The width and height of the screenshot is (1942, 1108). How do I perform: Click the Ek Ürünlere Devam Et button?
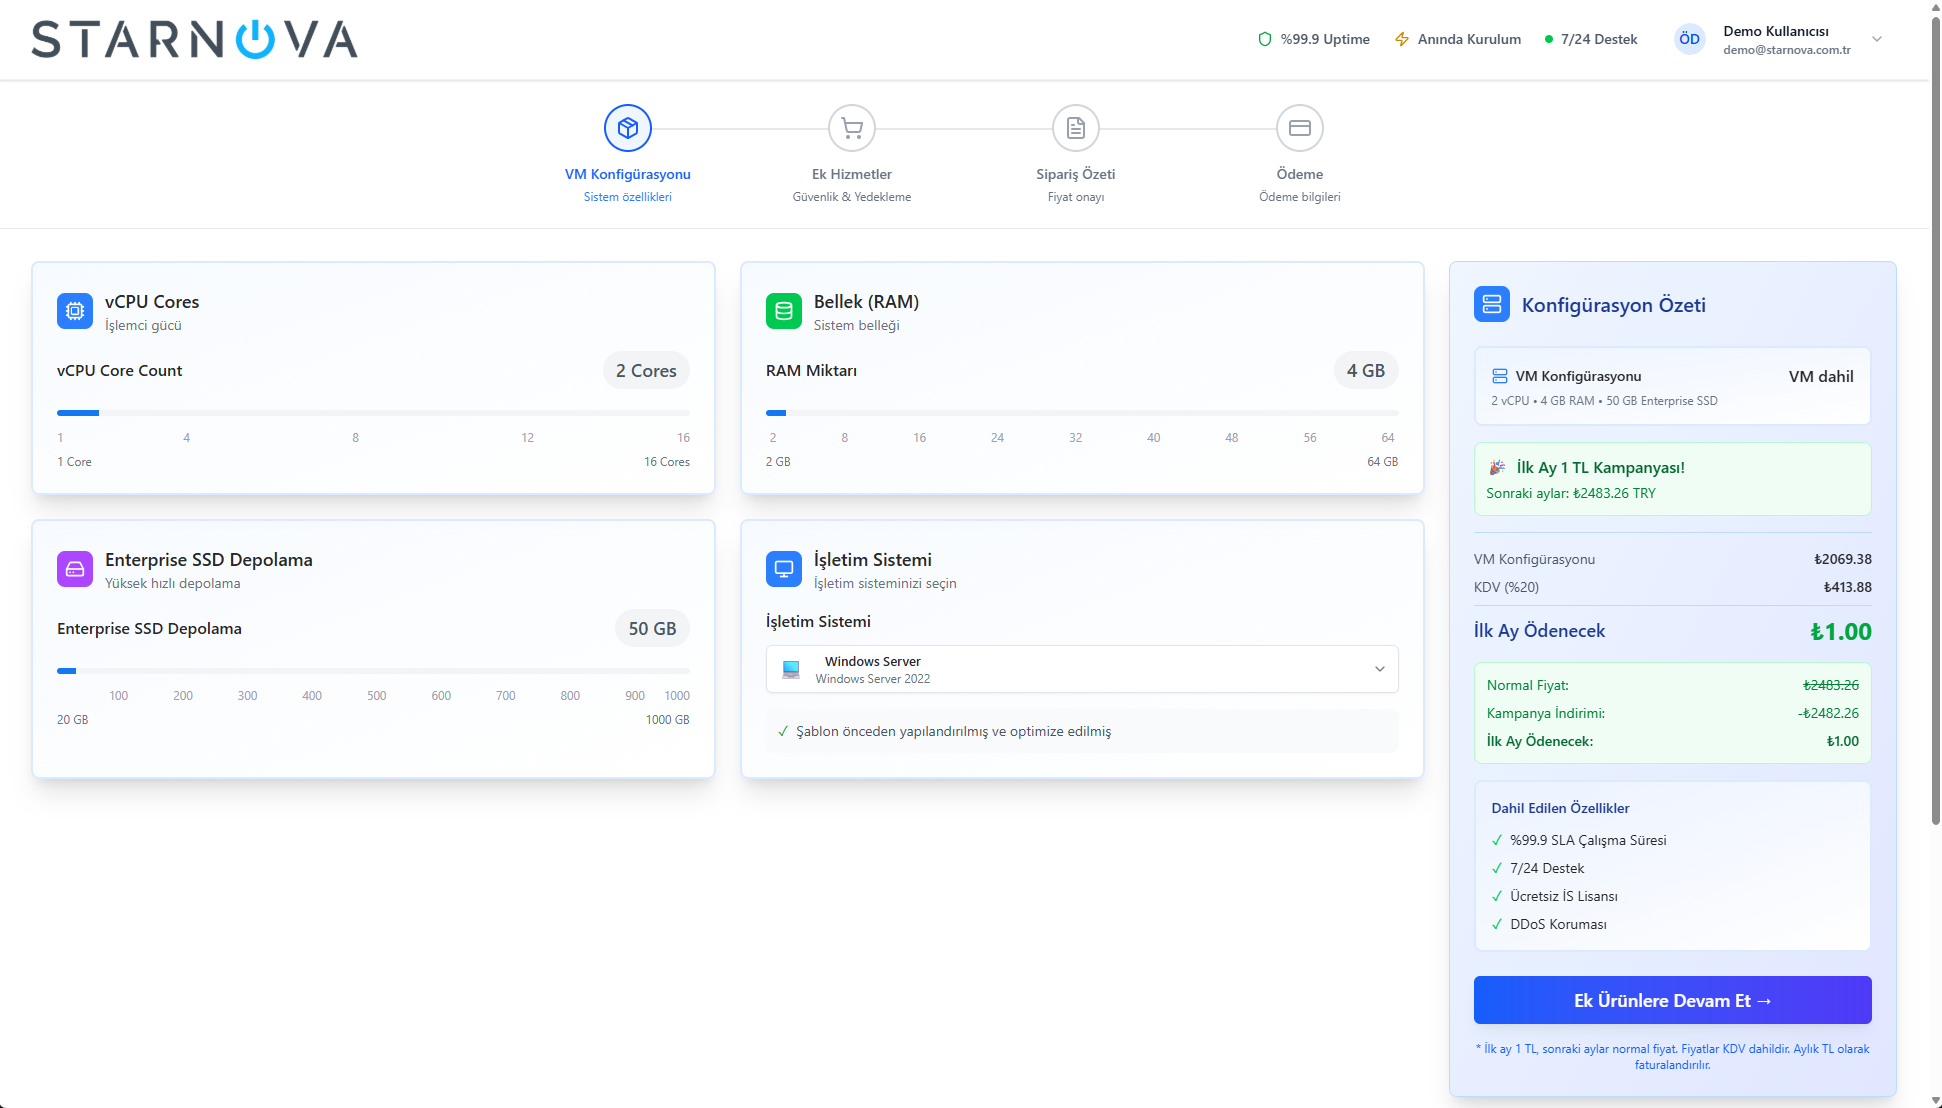click(x=1671, y=1000)
